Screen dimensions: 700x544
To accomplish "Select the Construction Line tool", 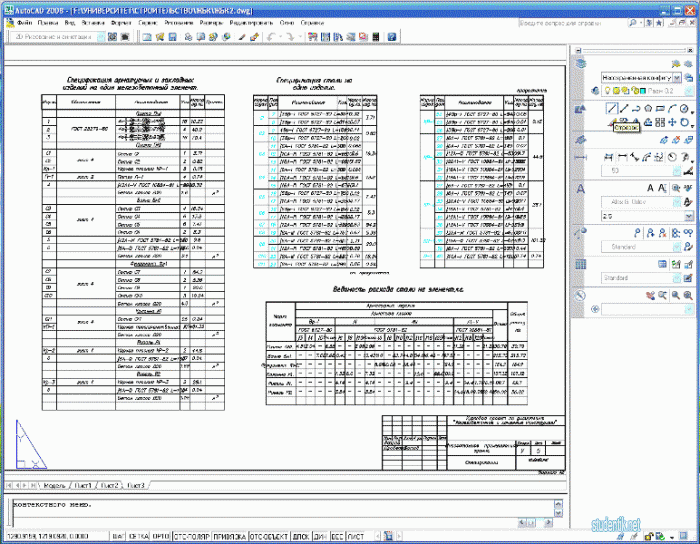I will click(x=624, y=108).
